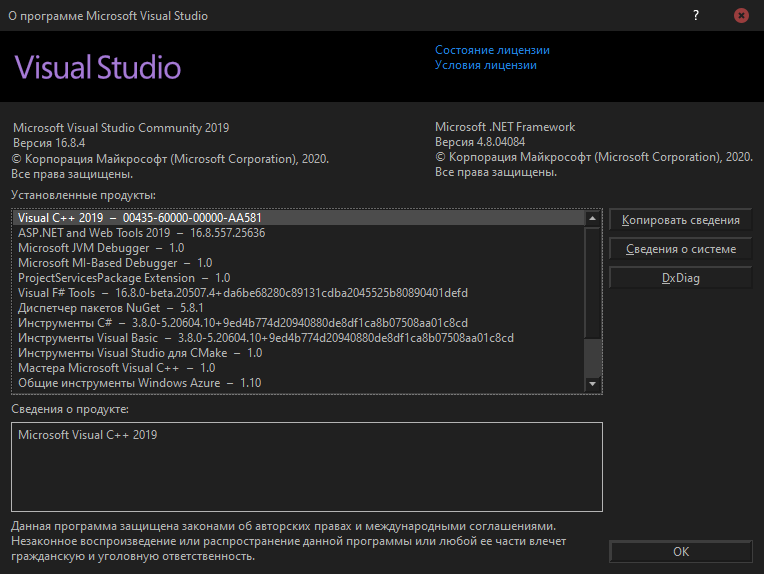764x574 pixels.
Task: Launch DxDiag button
Action: click(681, 278)
